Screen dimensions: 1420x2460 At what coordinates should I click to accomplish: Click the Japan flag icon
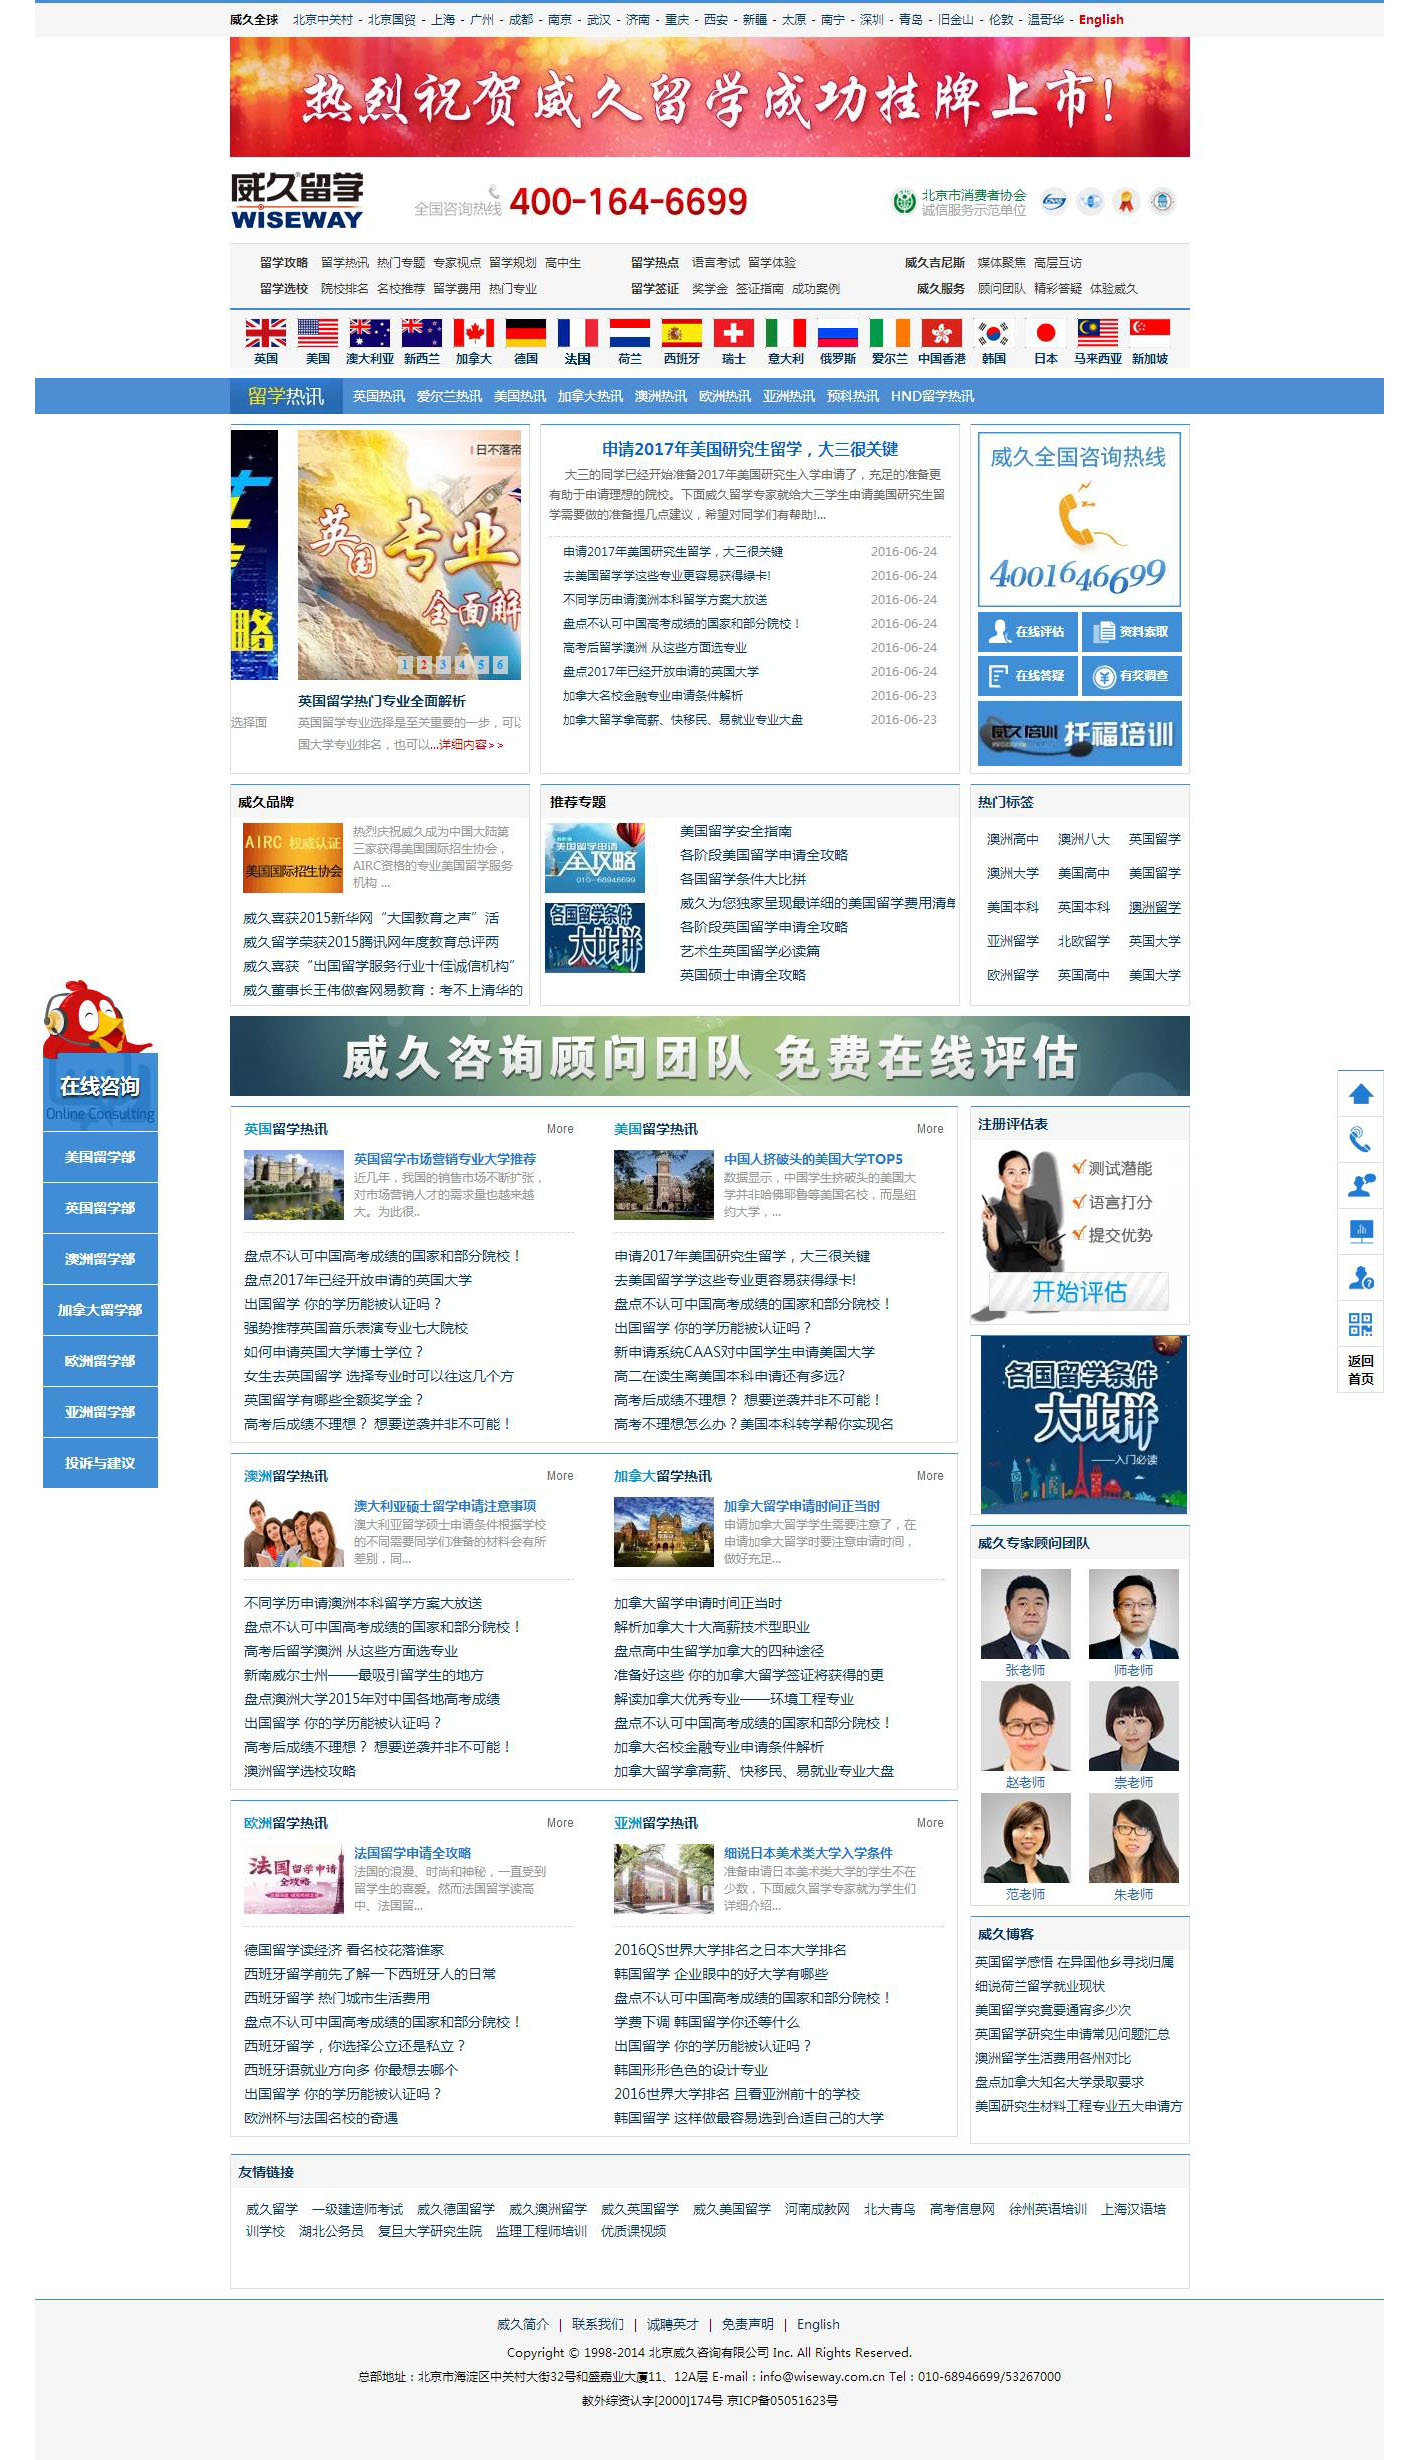(1045, 332)
